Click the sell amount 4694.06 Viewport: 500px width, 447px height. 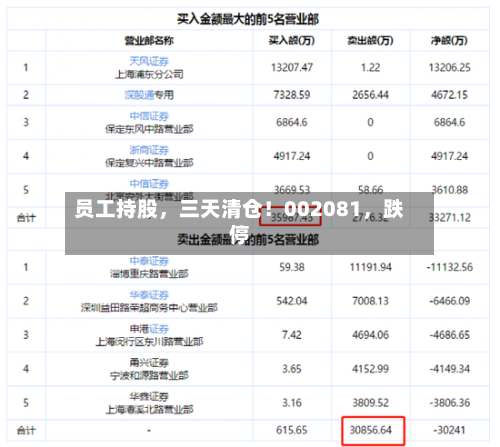pos(370,335)
